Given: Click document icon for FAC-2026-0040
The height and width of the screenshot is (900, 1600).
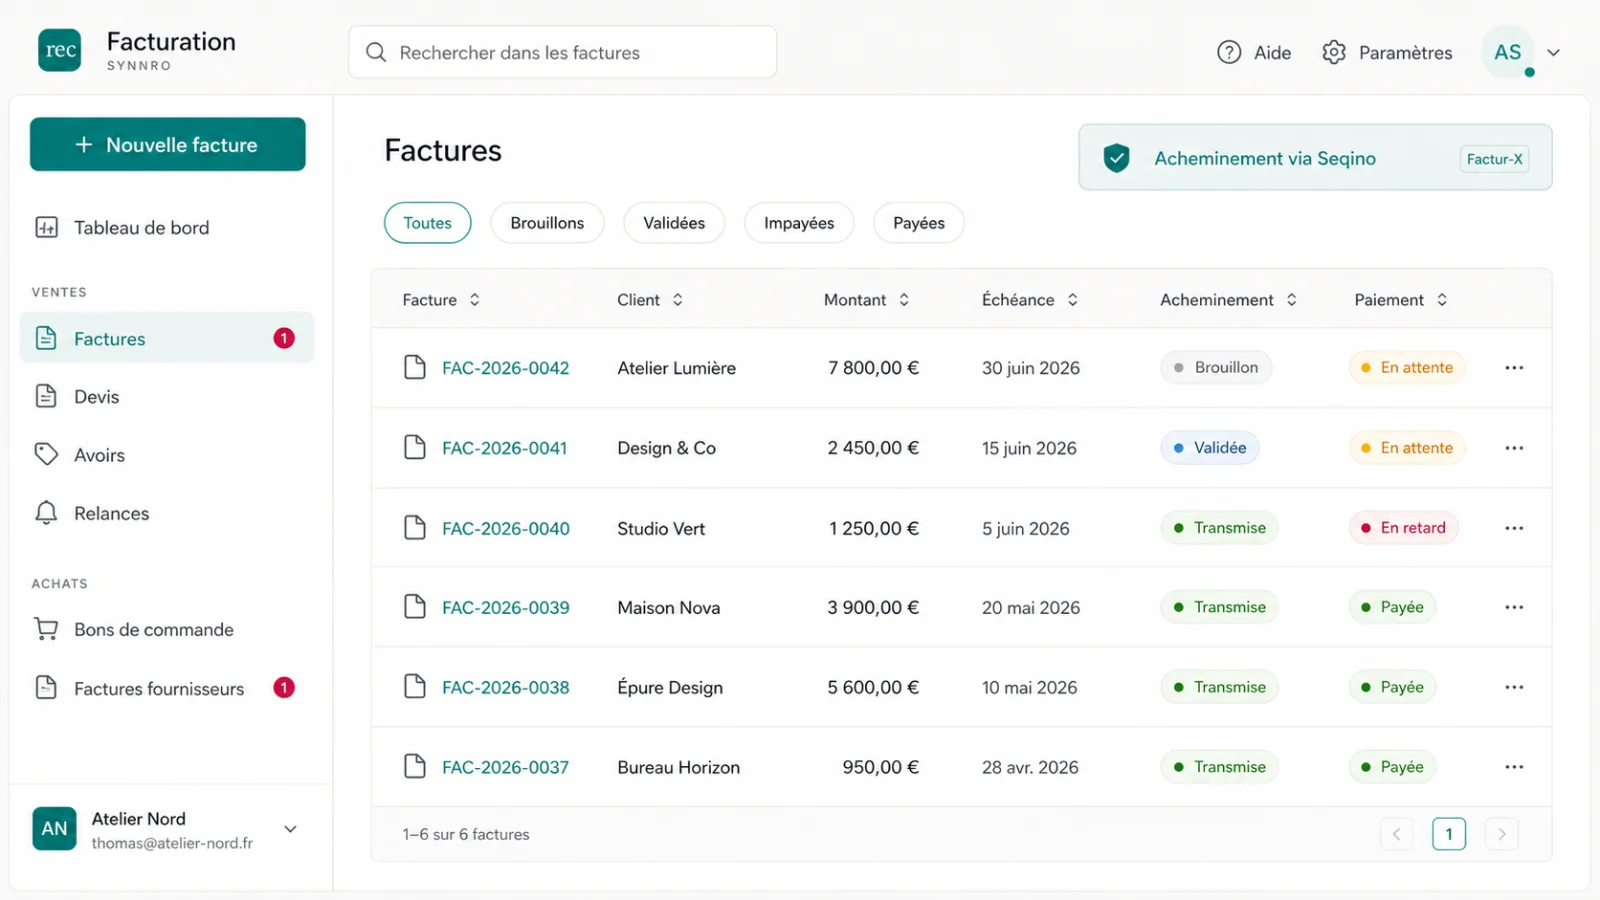Looking at the screenshot, I should point(414,527).
